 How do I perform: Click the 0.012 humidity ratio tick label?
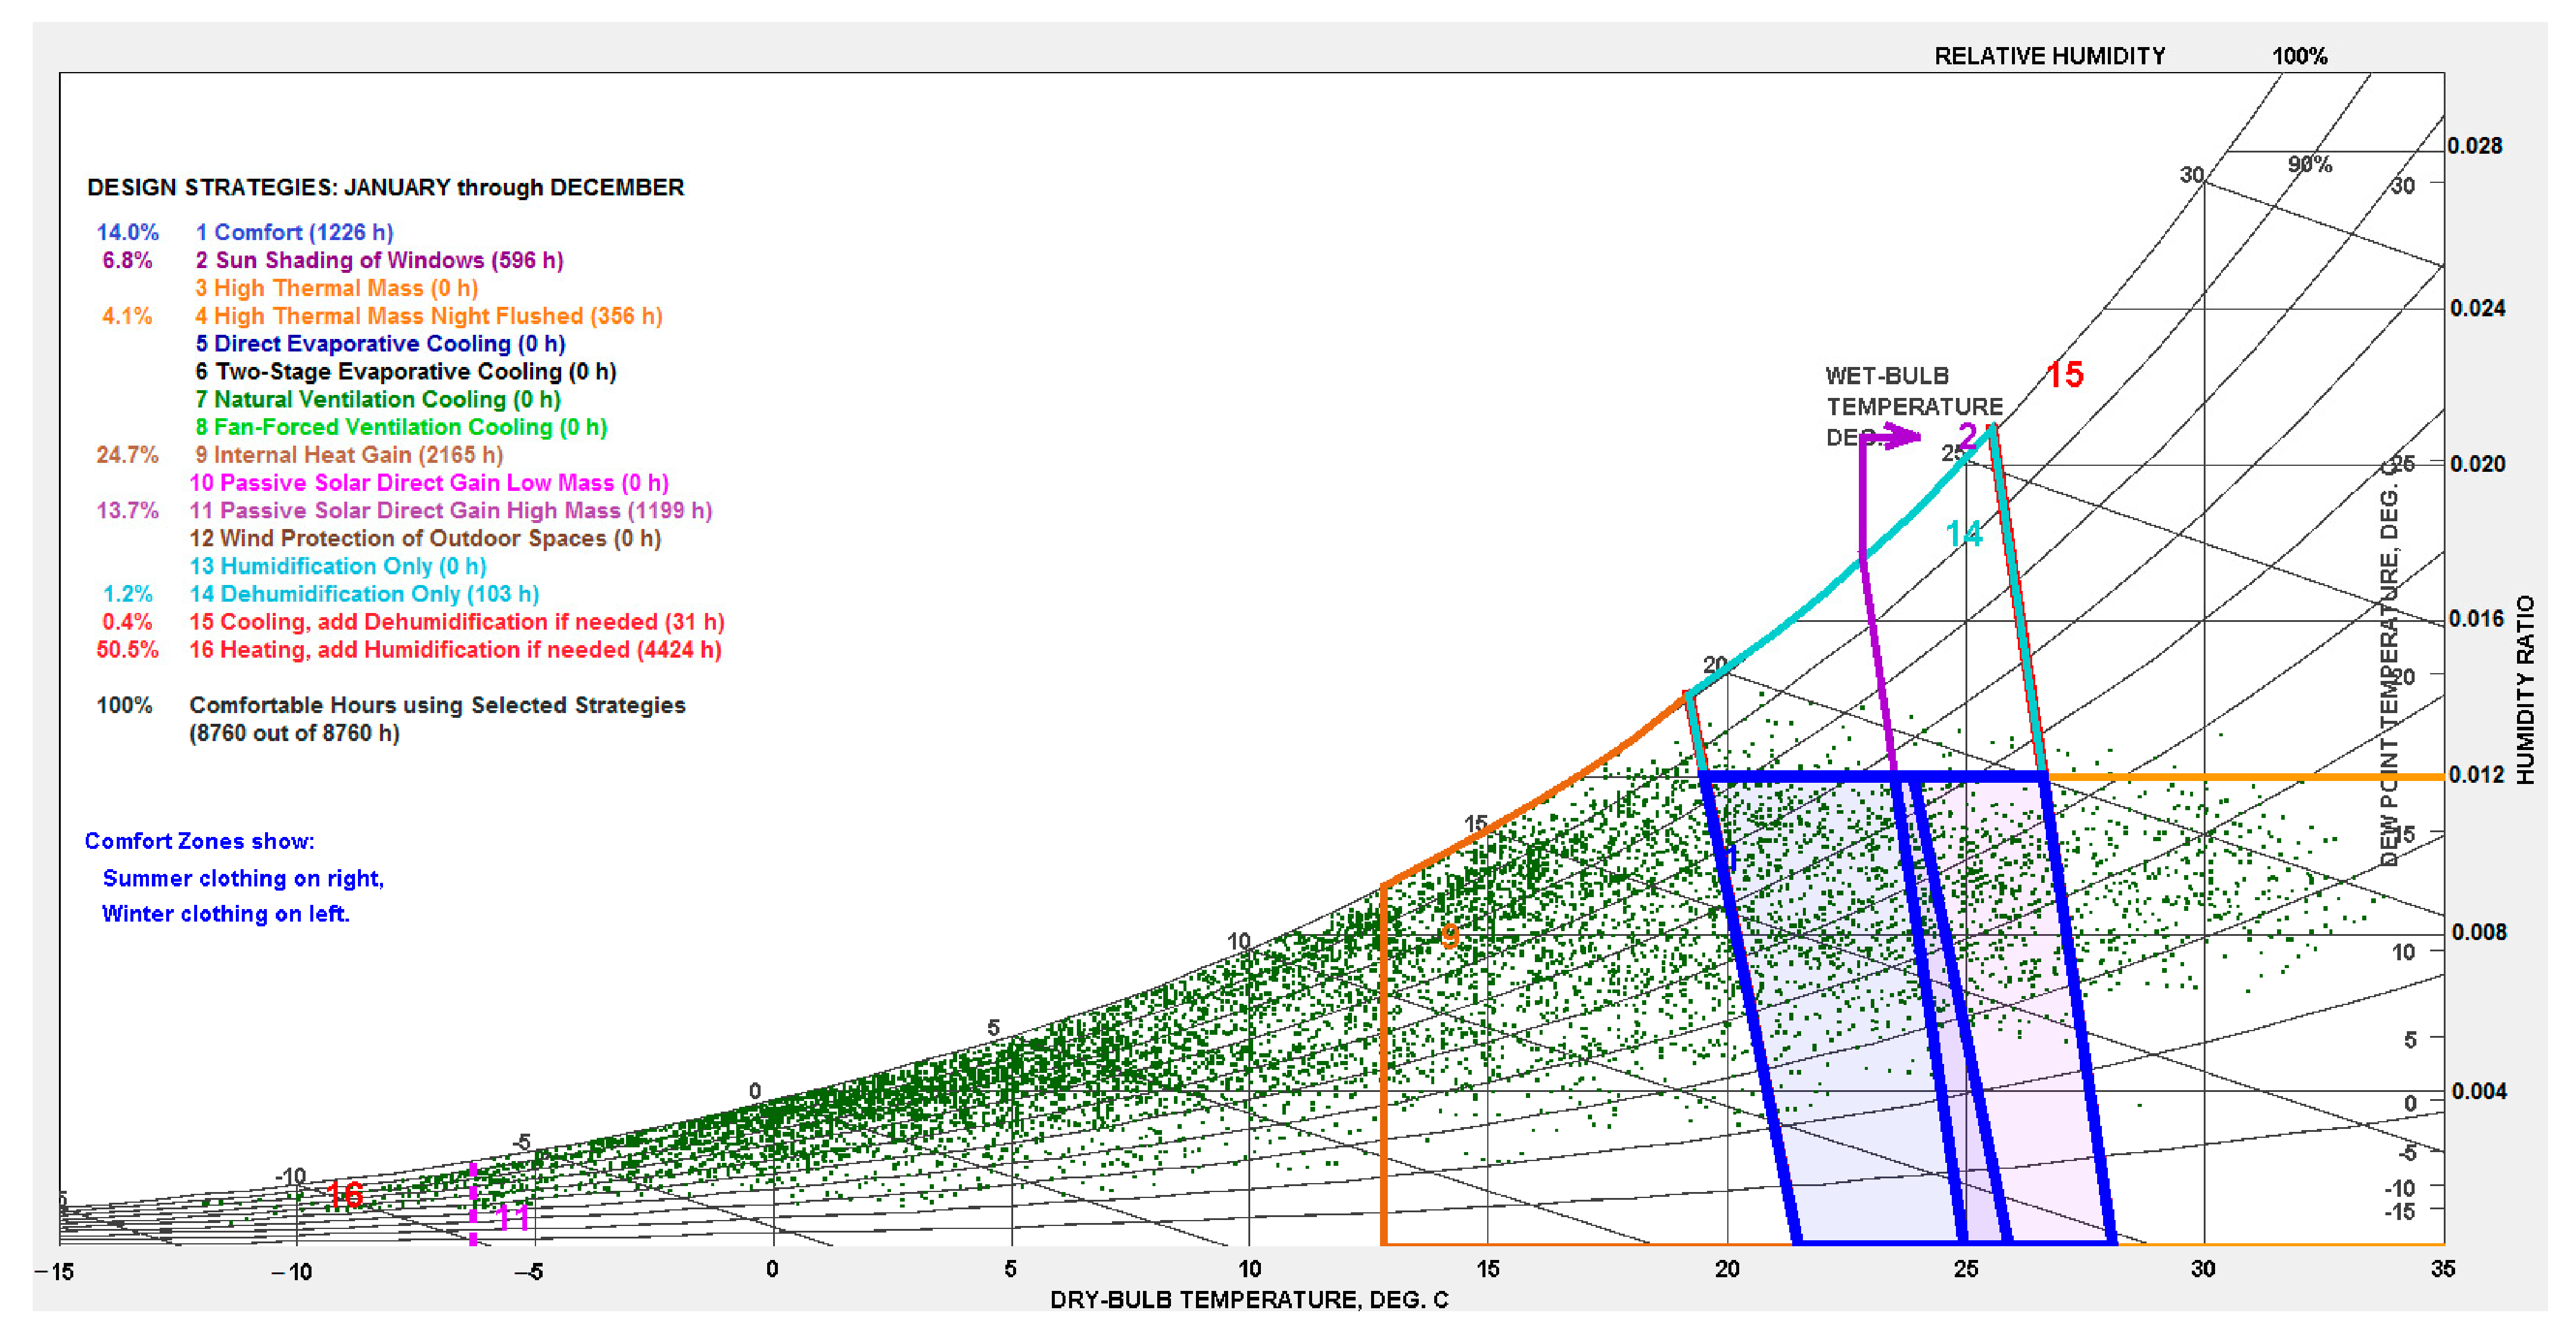point(2477,775)
